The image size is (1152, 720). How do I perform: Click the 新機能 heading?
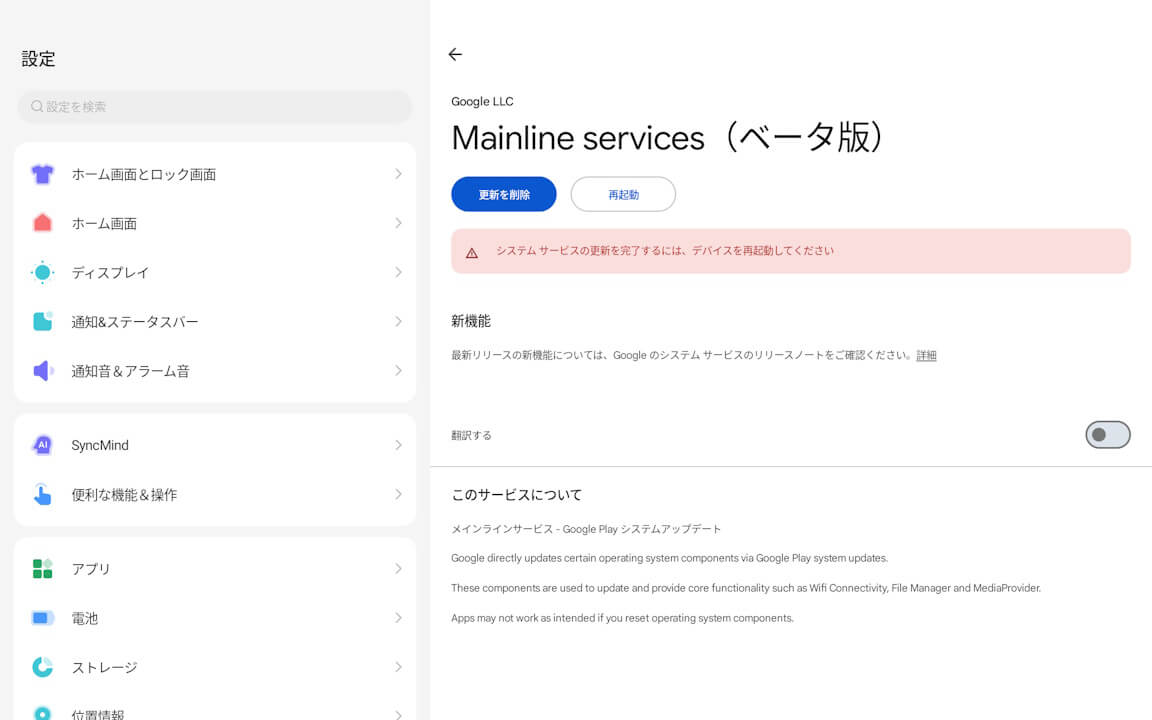click(x=471, y=321)
